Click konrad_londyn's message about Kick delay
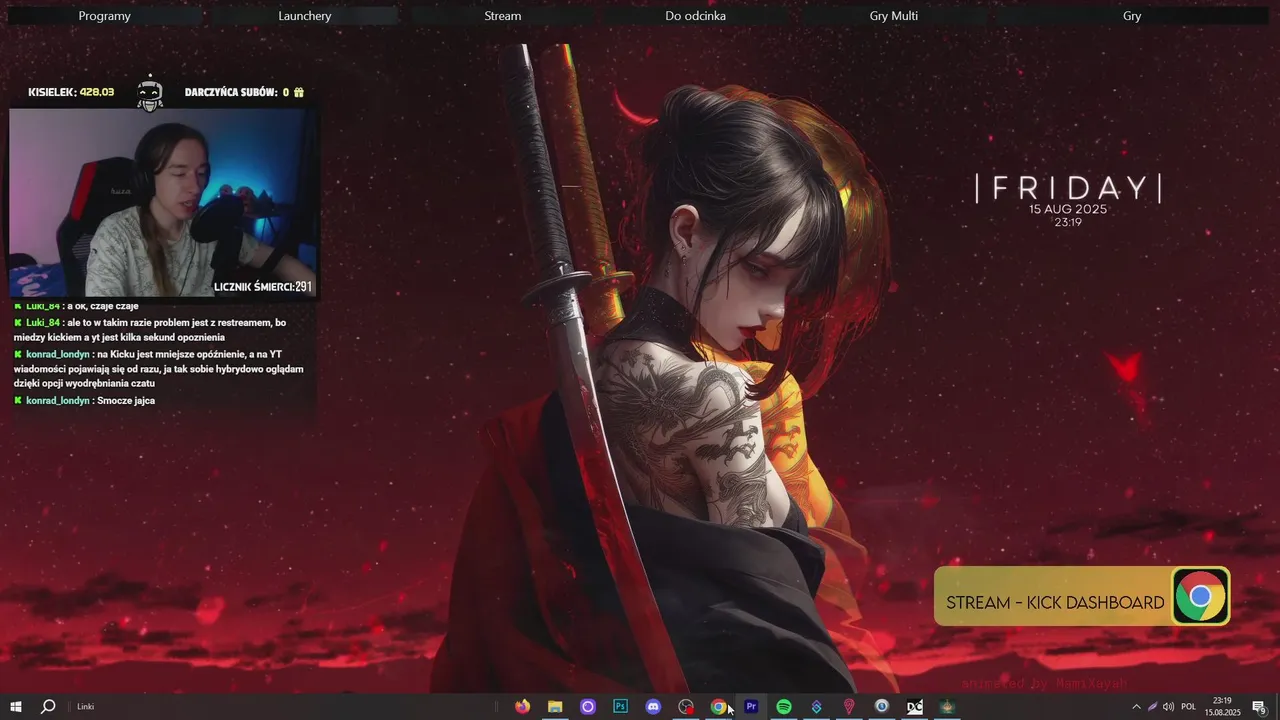The image size is (1280, 720). pos(158,369)
